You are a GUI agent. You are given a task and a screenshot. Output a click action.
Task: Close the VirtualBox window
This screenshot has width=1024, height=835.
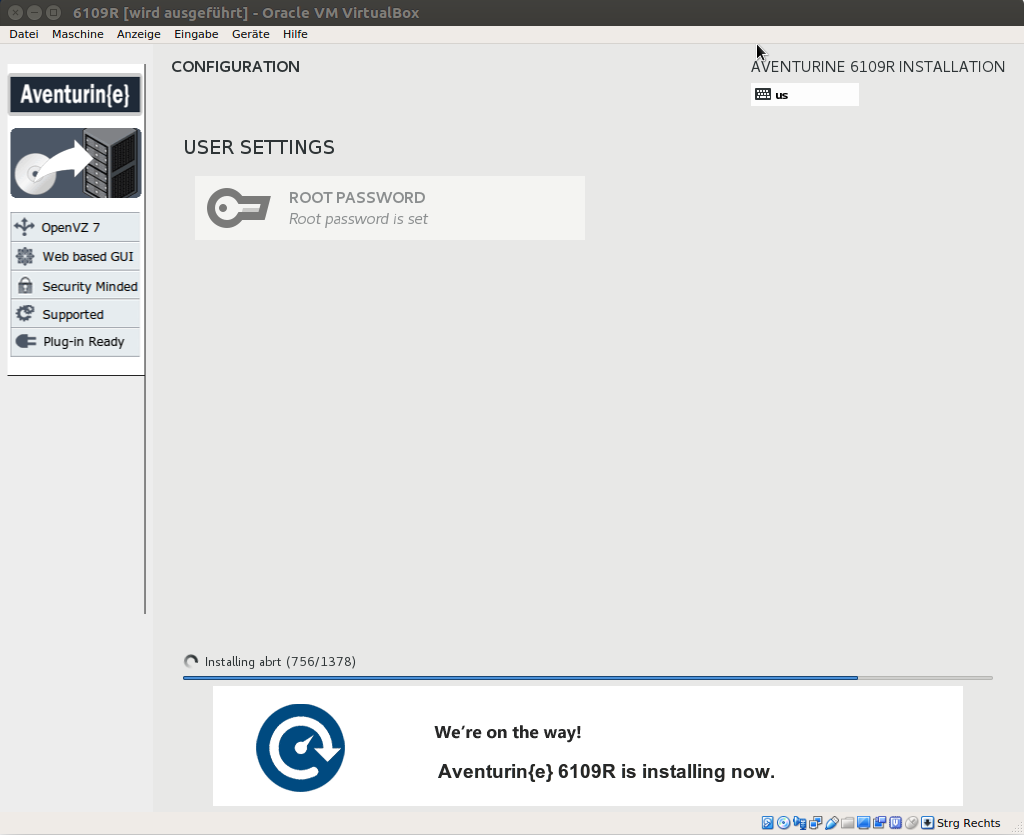pyautogui.click(x=16, y=12)
